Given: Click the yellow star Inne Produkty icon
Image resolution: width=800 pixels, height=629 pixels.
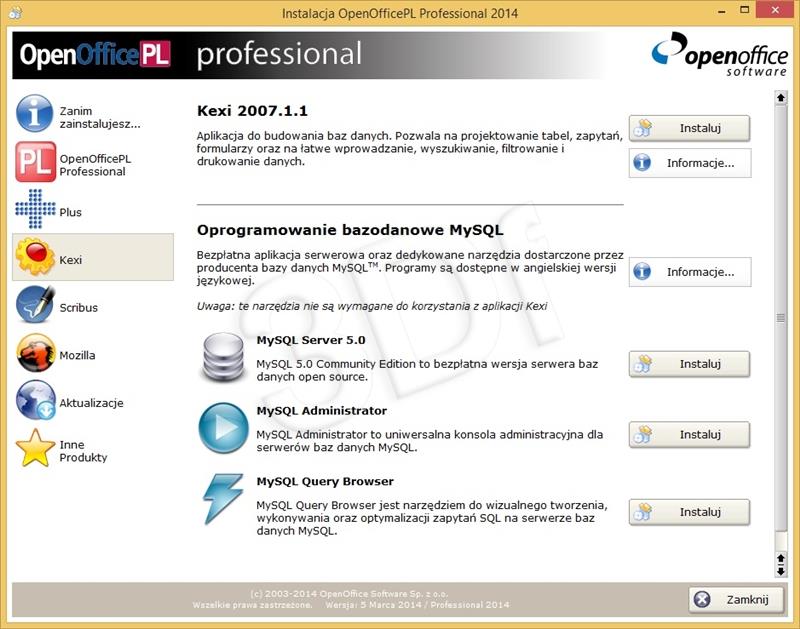Looking at the screenshot, I should [x=35, y=448].
